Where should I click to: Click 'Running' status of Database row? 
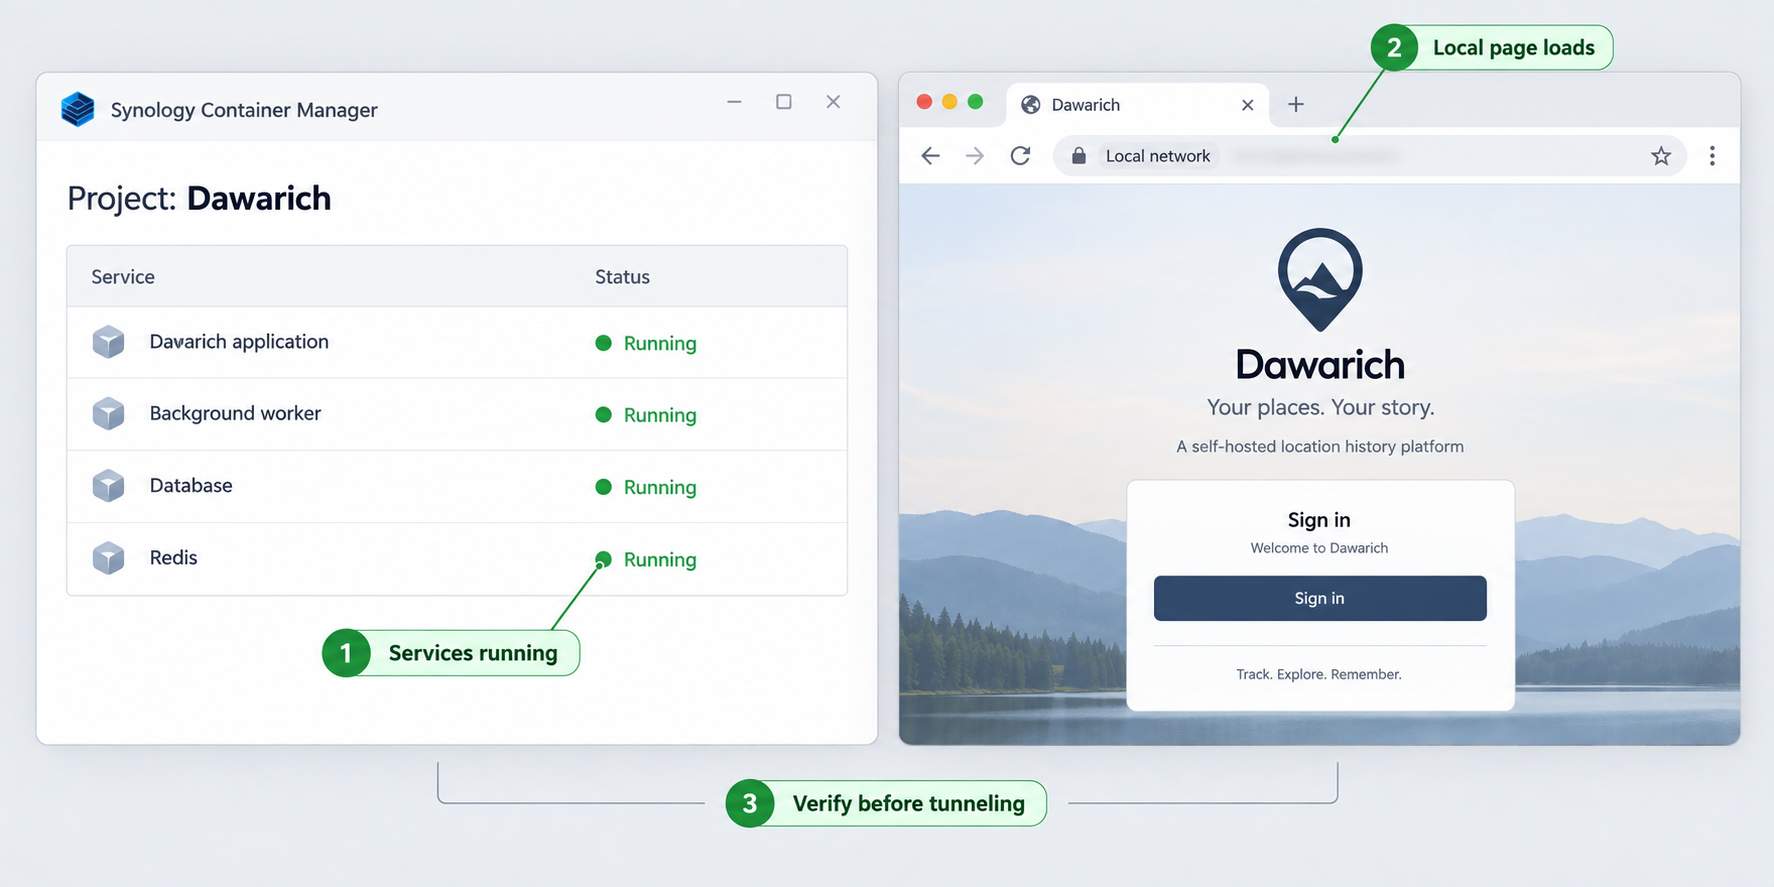pos(660,487)
